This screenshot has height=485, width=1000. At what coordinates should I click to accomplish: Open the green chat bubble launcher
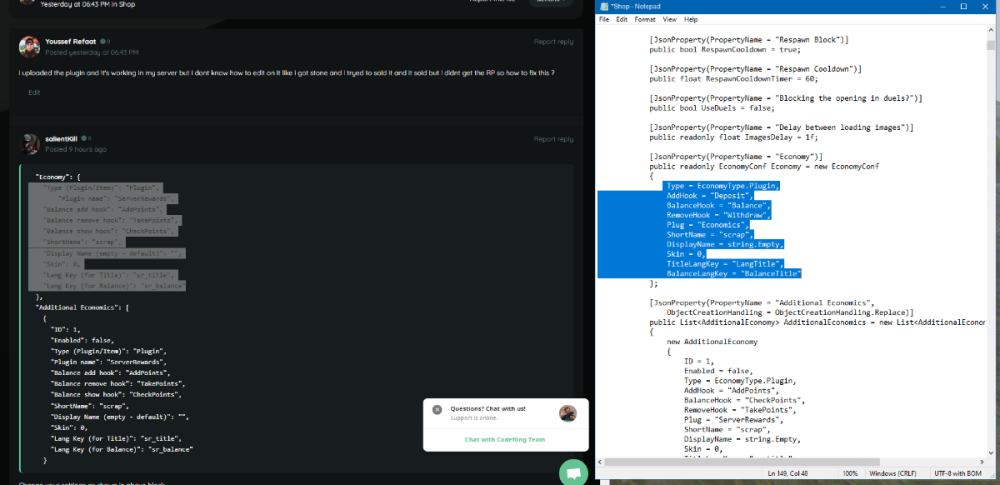click(x=573, y=472)
